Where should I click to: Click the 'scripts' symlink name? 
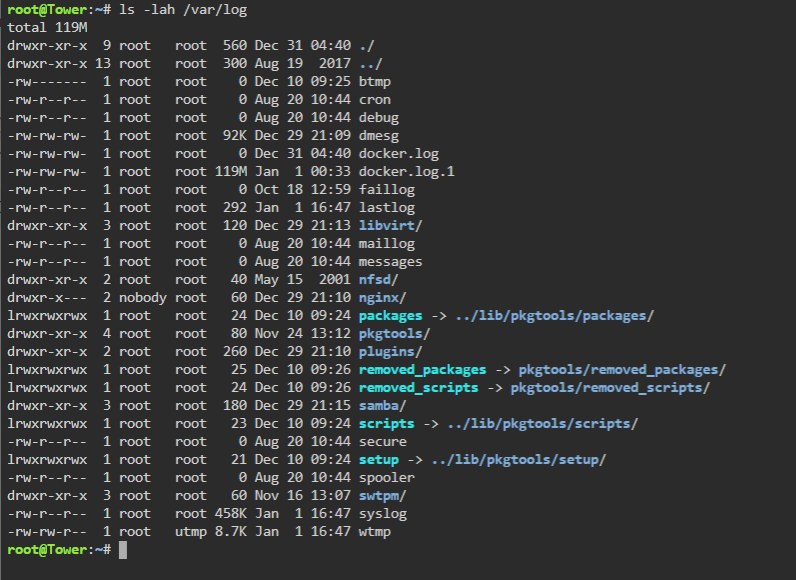(386, 424)
